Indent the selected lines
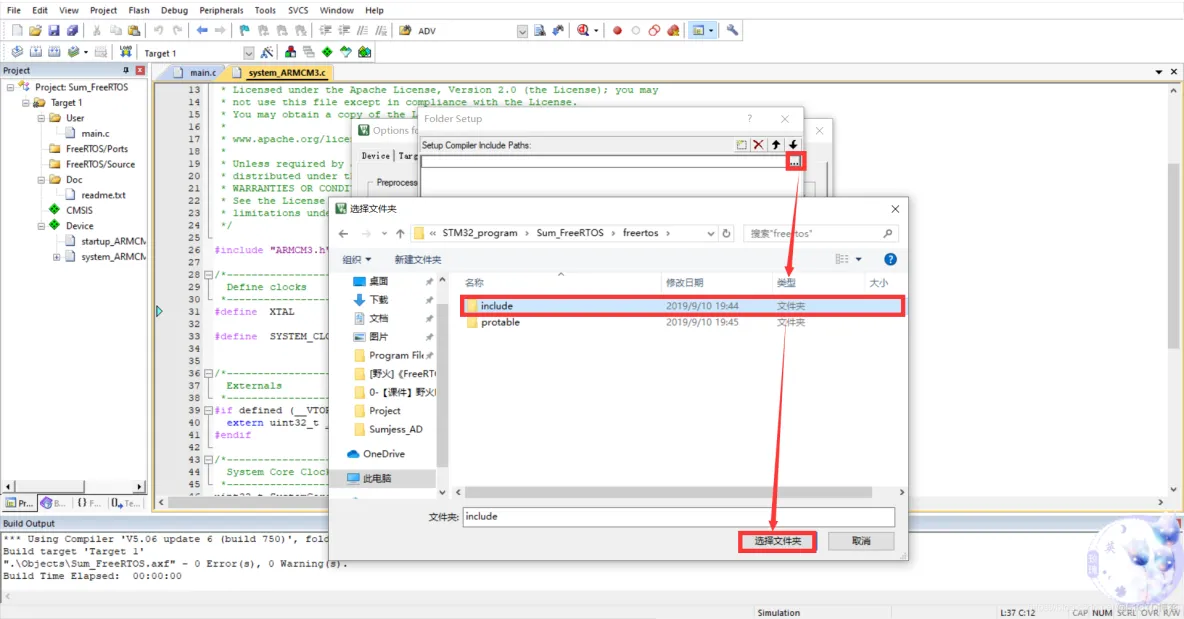1184x619 pixels. pos(325,31)
